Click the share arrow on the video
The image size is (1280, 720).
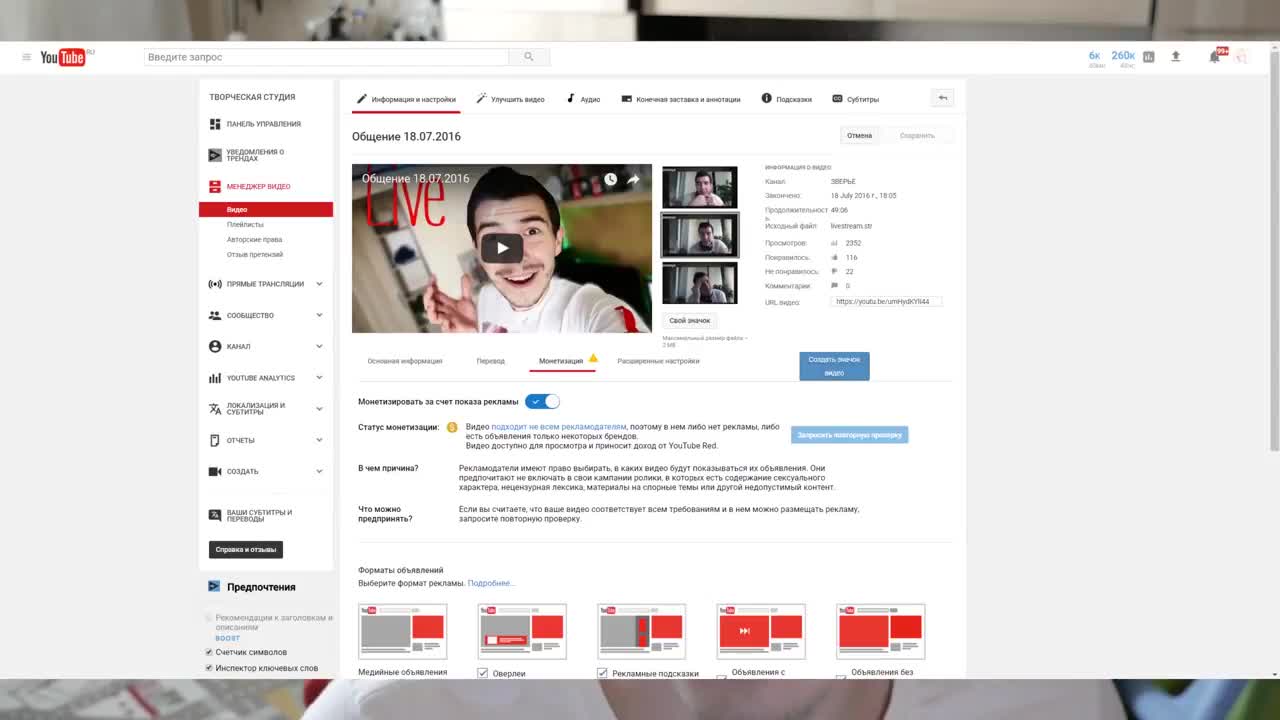point(633,180)
